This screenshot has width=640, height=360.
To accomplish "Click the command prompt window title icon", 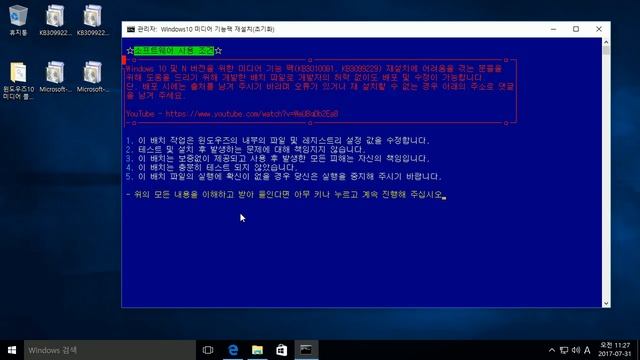I will point(131,29).
